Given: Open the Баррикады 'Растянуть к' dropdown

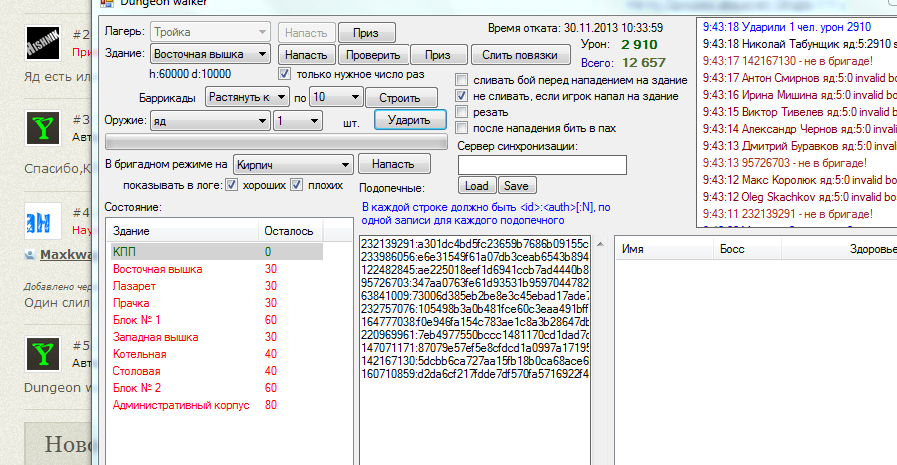Looking at the screenshot, I should point(246,97).
